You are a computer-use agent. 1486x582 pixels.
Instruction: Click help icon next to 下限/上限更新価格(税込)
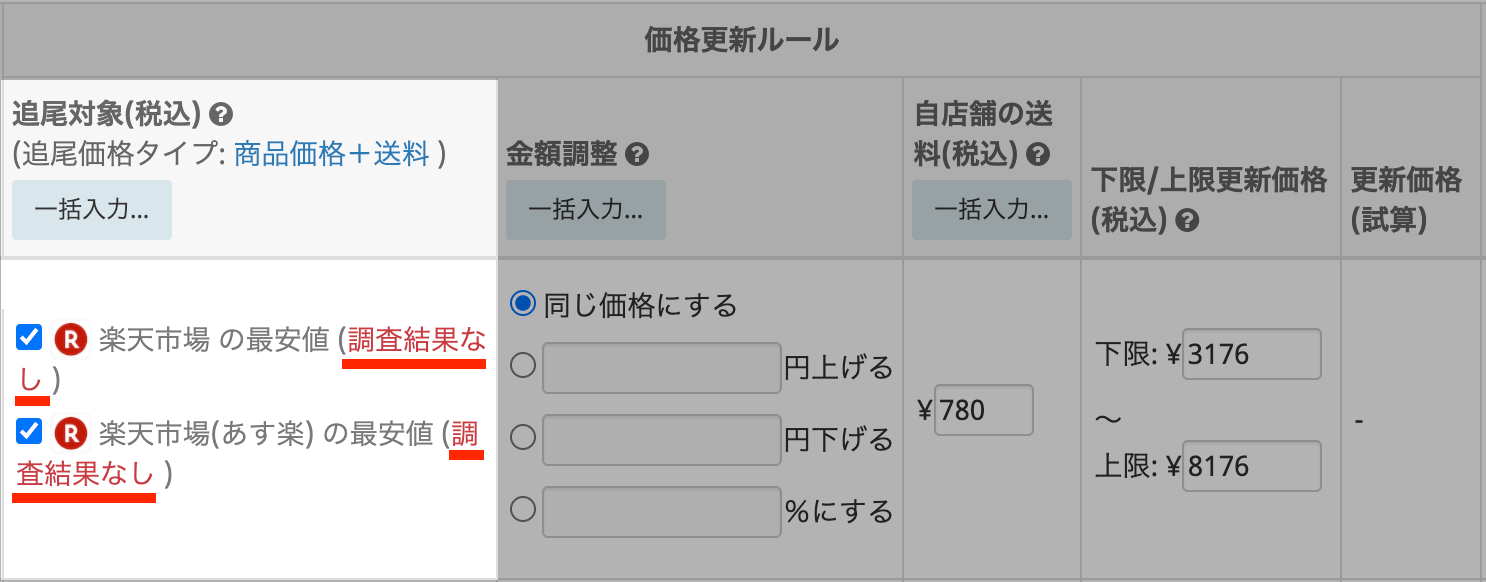click(x=1187, y=221)
